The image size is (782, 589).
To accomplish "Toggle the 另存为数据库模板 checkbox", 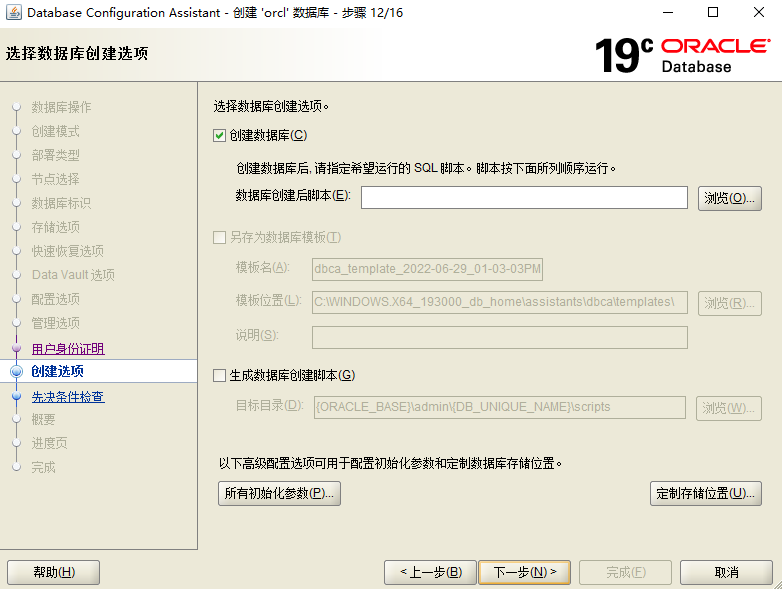I will [x=220, y=237].
